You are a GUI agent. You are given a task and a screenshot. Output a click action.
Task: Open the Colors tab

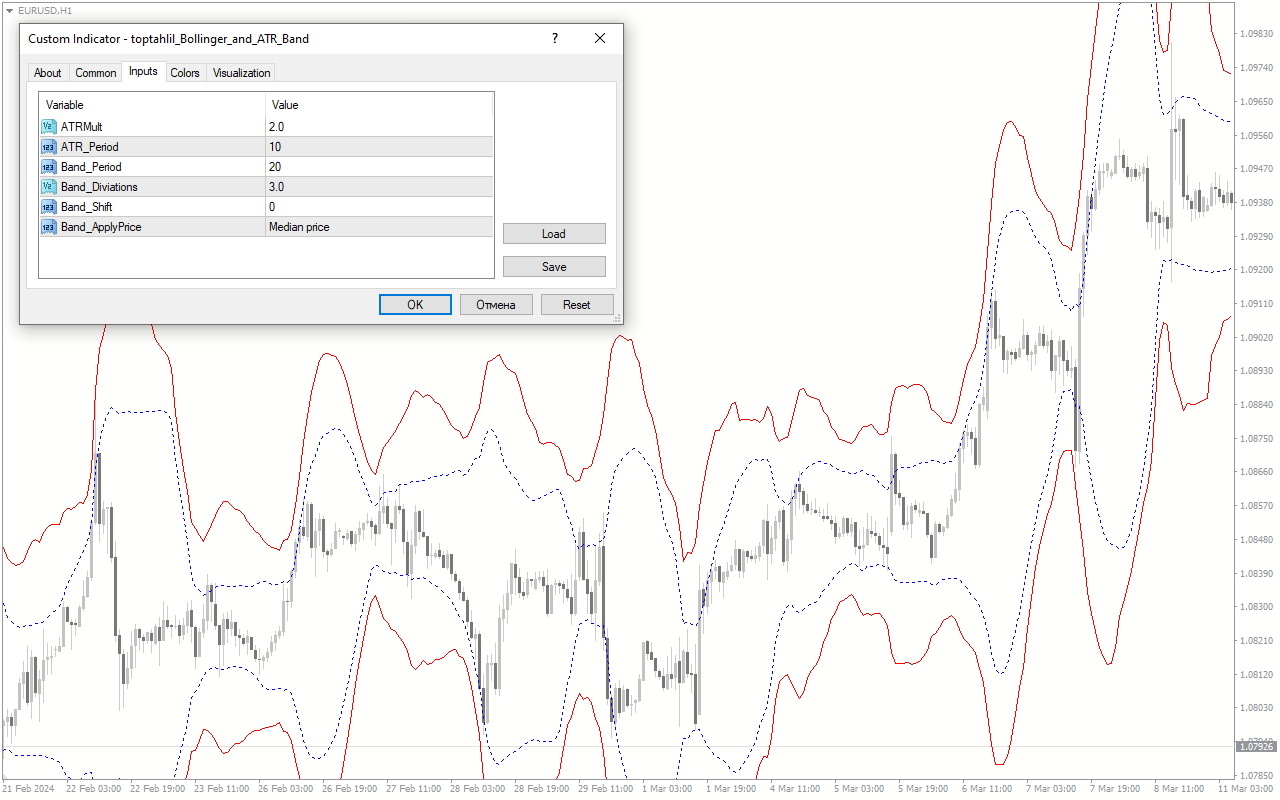[x=185, y=73]
